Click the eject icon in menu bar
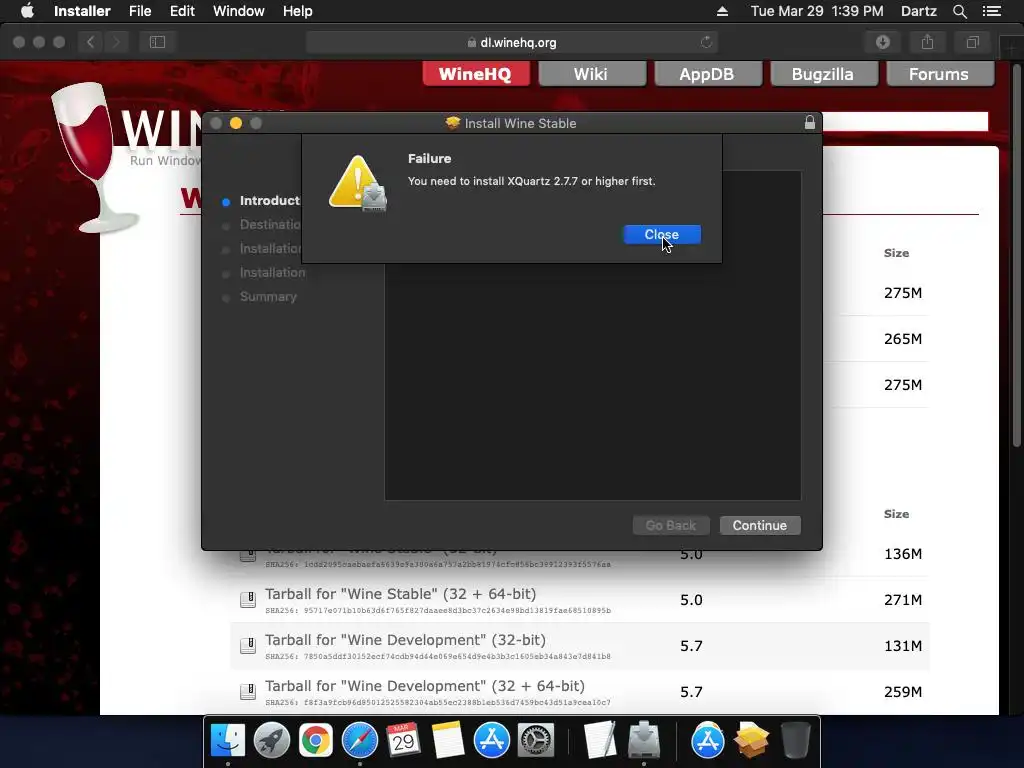 [x=722, y=11]
